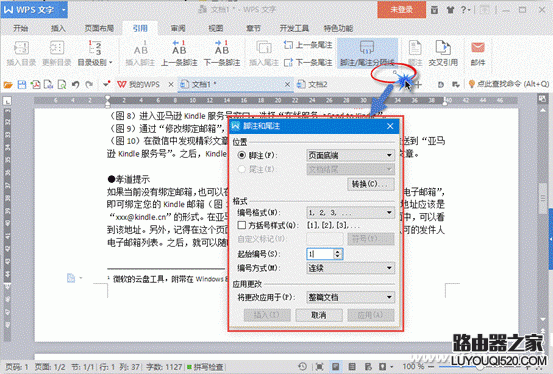Click the Insert Table of Contents (插入目录) icon
The width and height of the screenshot is (553, 374).
point(21,48)
